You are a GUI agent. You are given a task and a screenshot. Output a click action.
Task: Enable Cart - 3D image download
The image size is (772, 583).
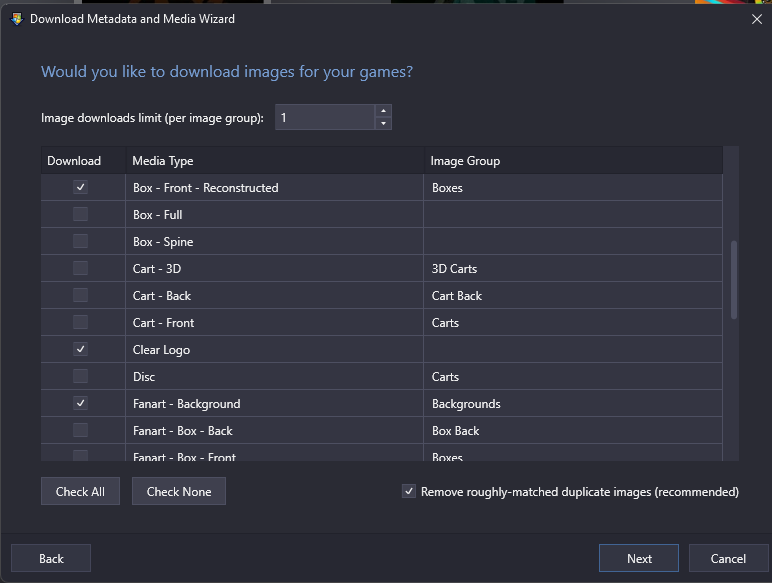(80, 268)
